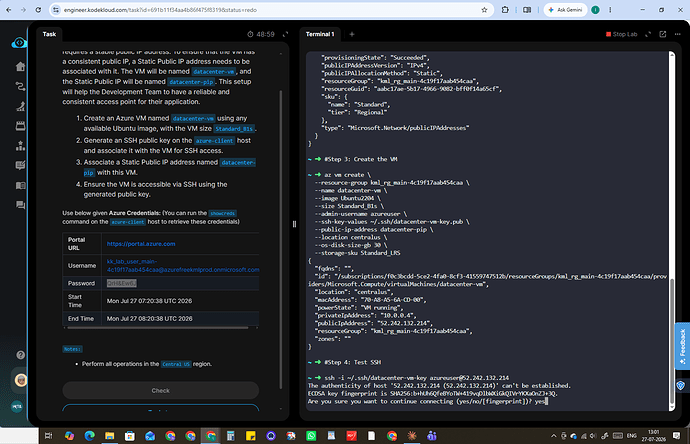Click Ask Gemini button
The width and height of the screenshot is (690, 444).
565,10
